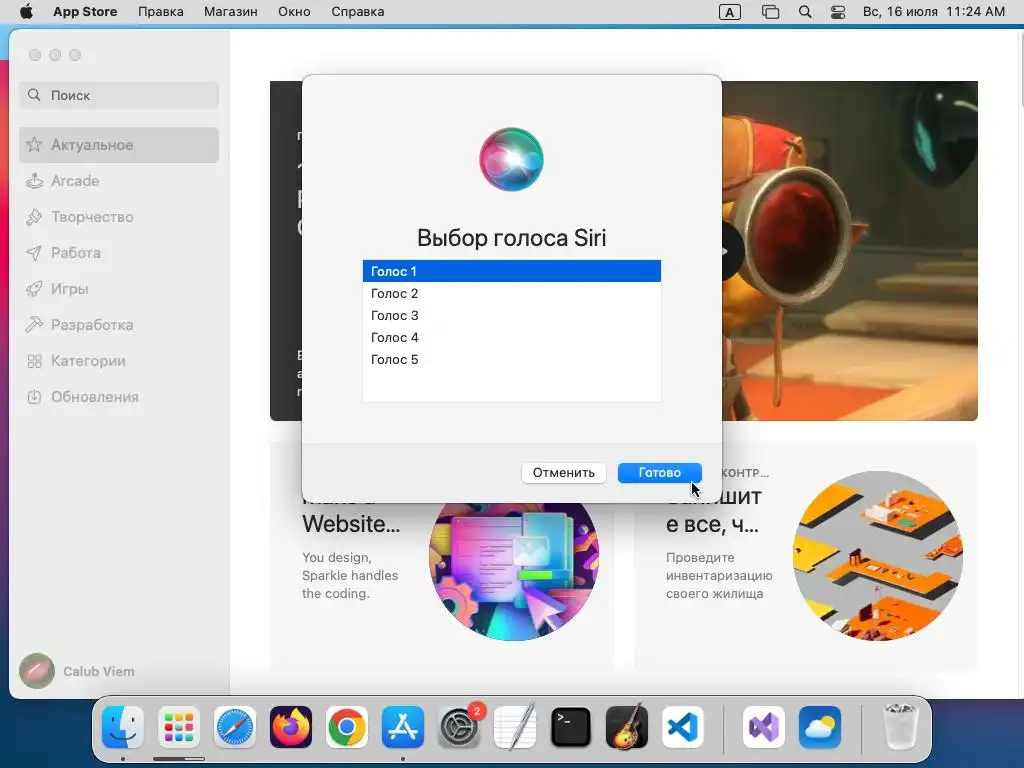Image resolution: width=1024 pixels, height=768 pixels.
Task: Open the Справка menu
Action: click(357, 12)
